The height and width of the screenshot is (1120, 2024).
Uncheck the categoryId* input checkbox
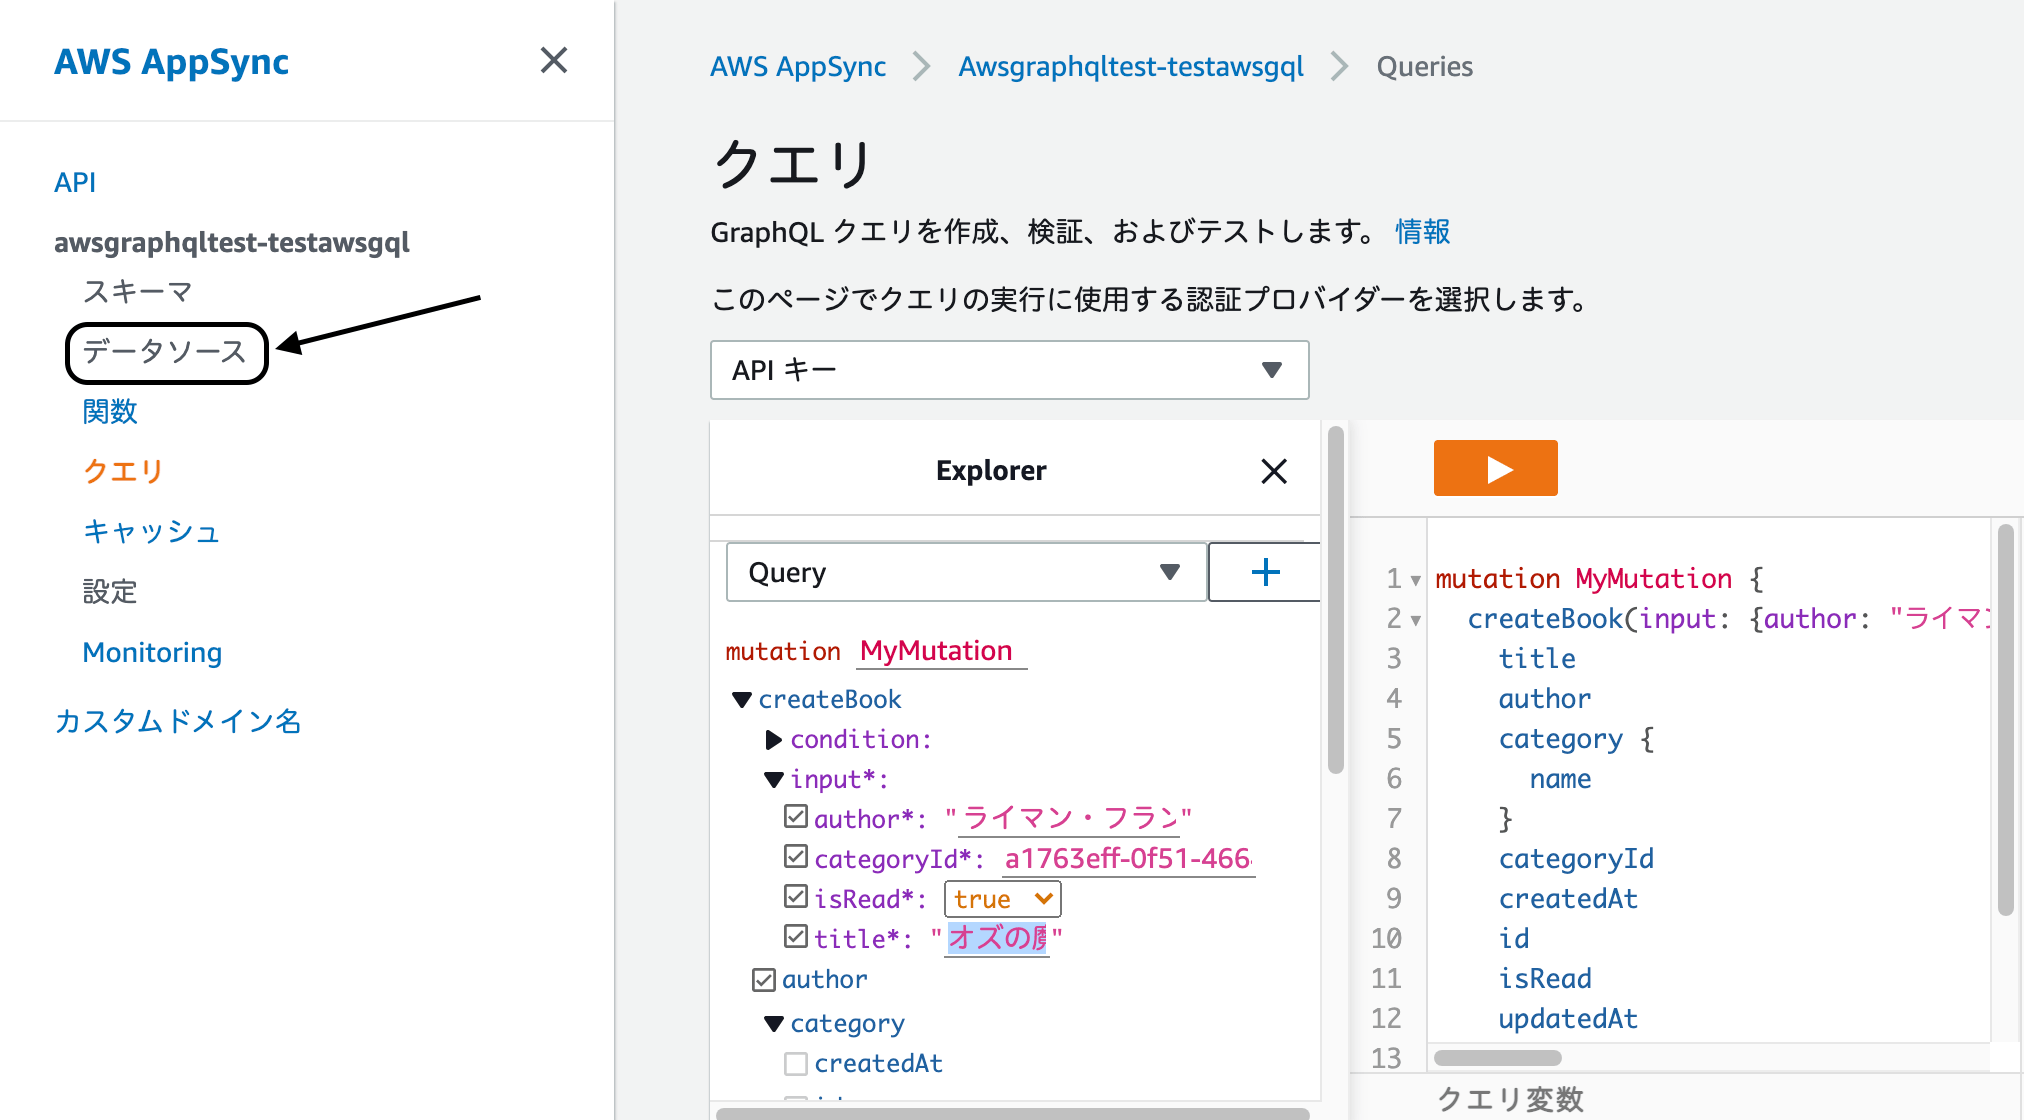796,857
